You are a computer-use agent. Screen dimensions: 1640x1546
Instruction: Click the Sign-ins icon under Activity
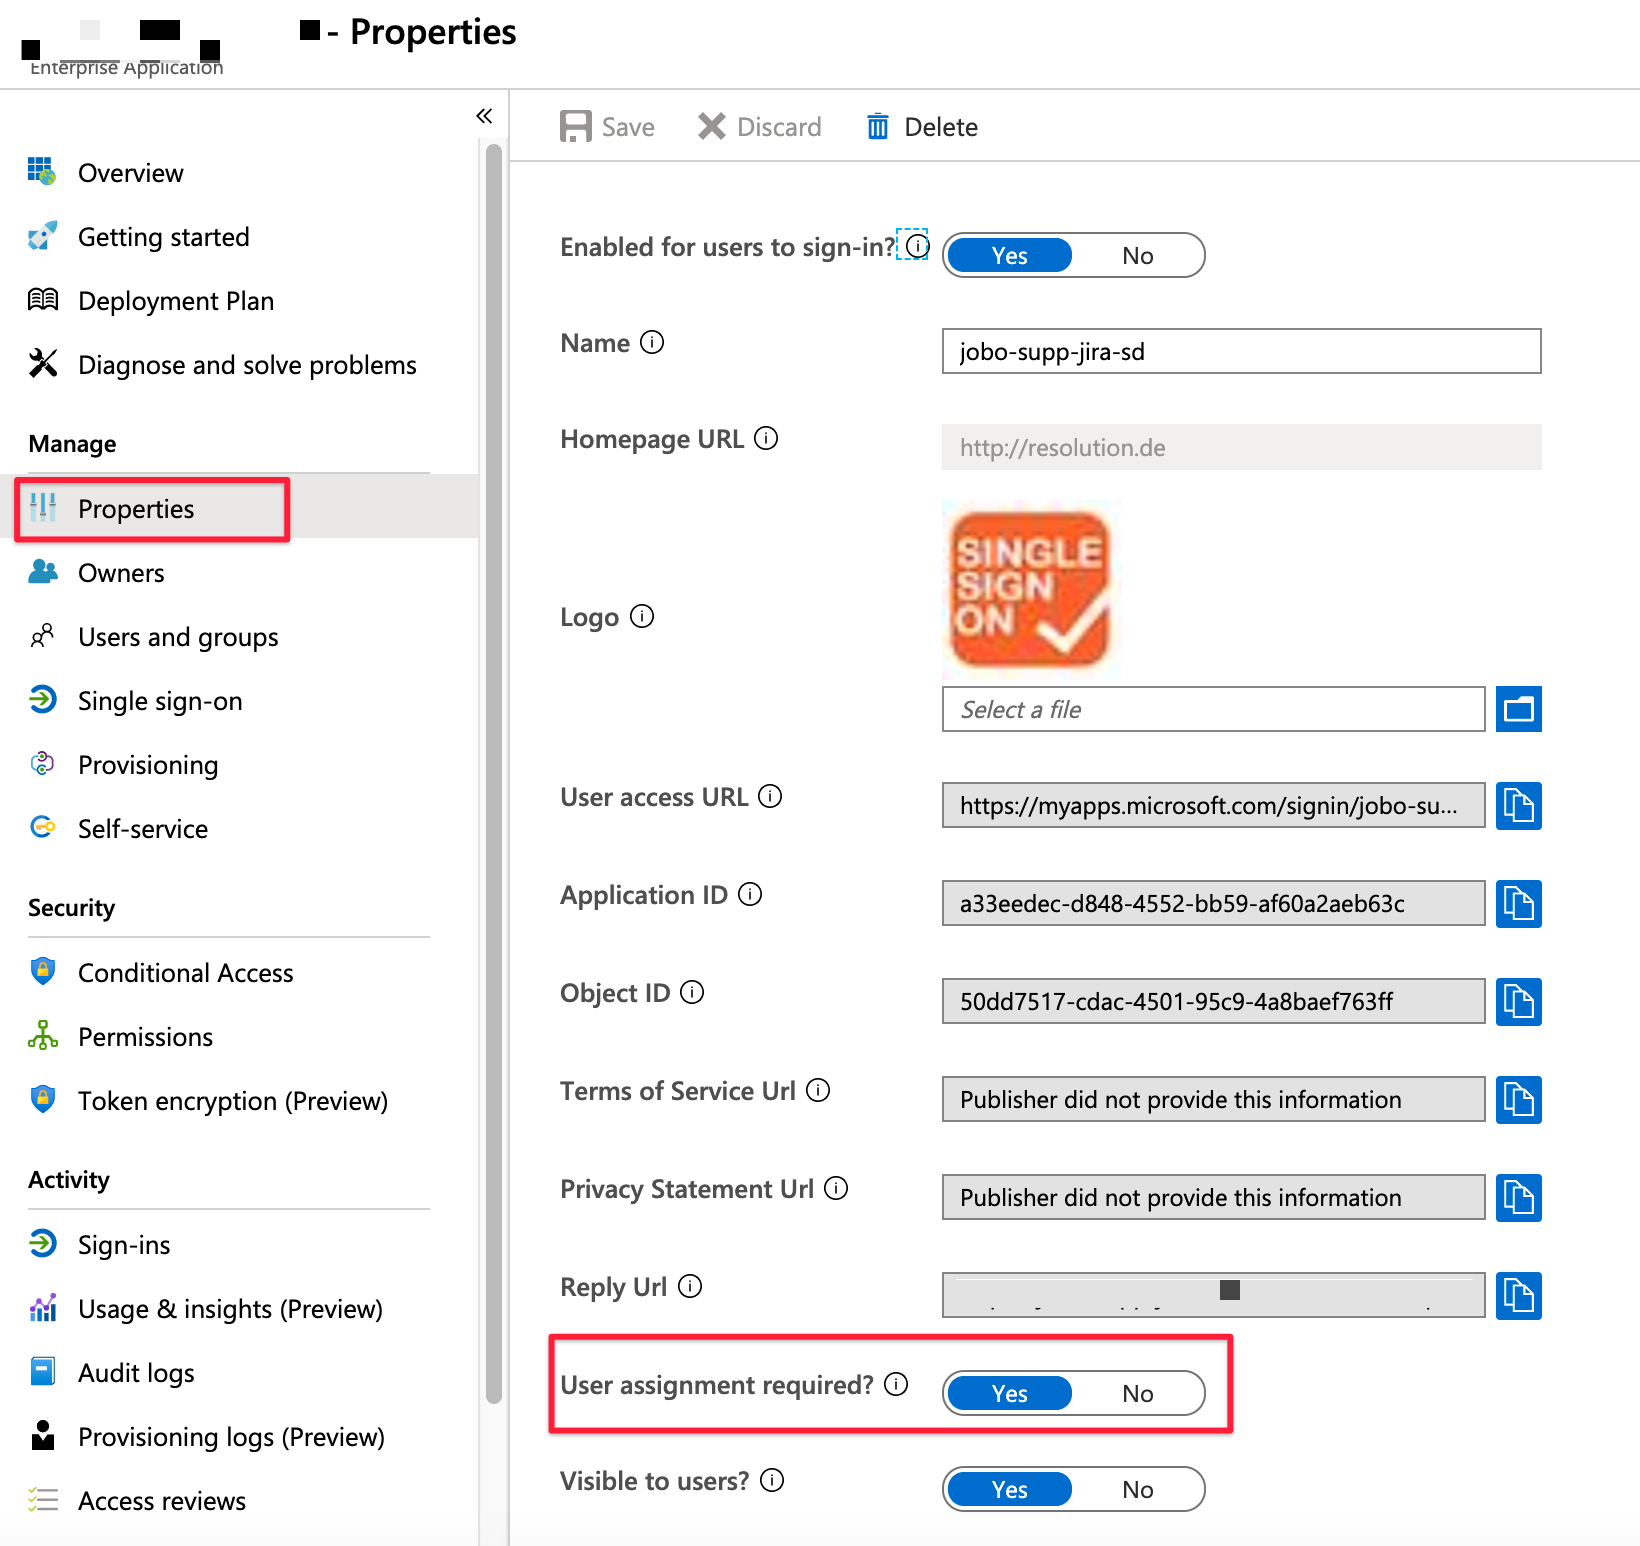pyautogui.click(x=42, y=1243)
